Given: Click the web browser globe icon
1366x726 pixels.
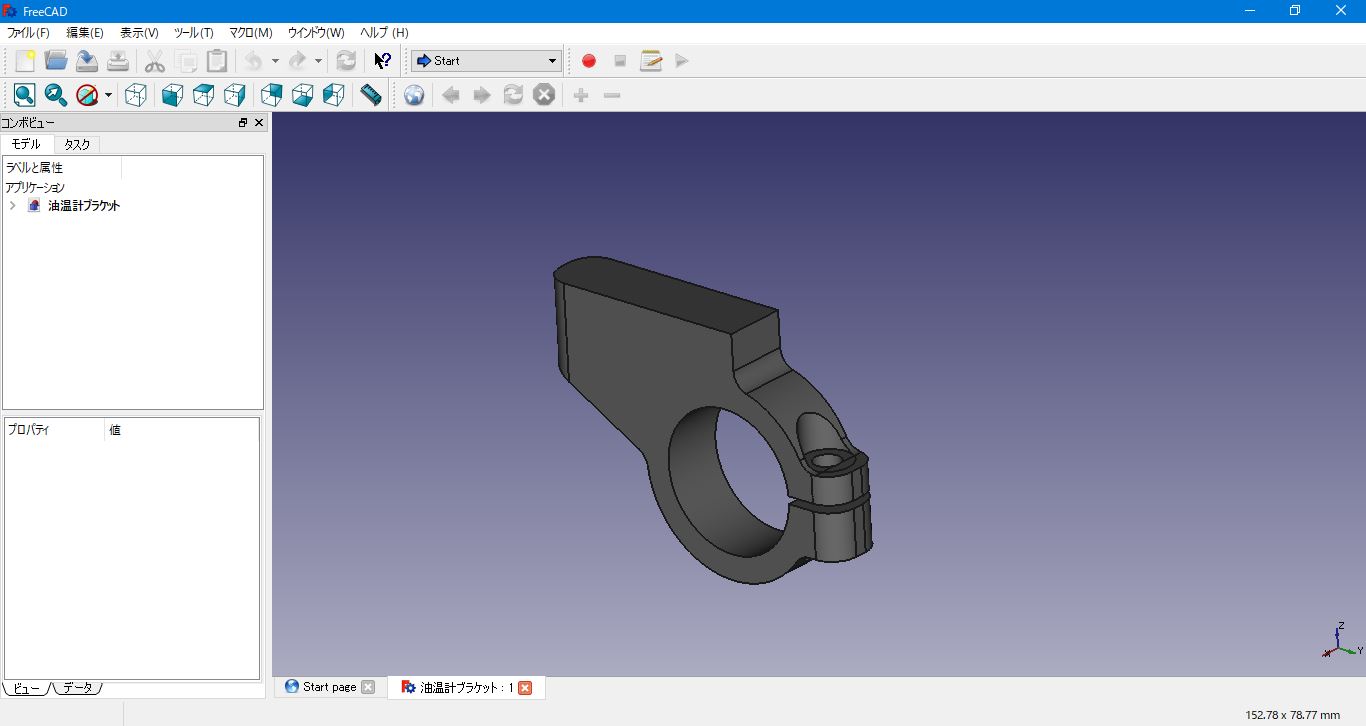Looking at the screenshot, I should pyautogui.click(x=414, y=95).
